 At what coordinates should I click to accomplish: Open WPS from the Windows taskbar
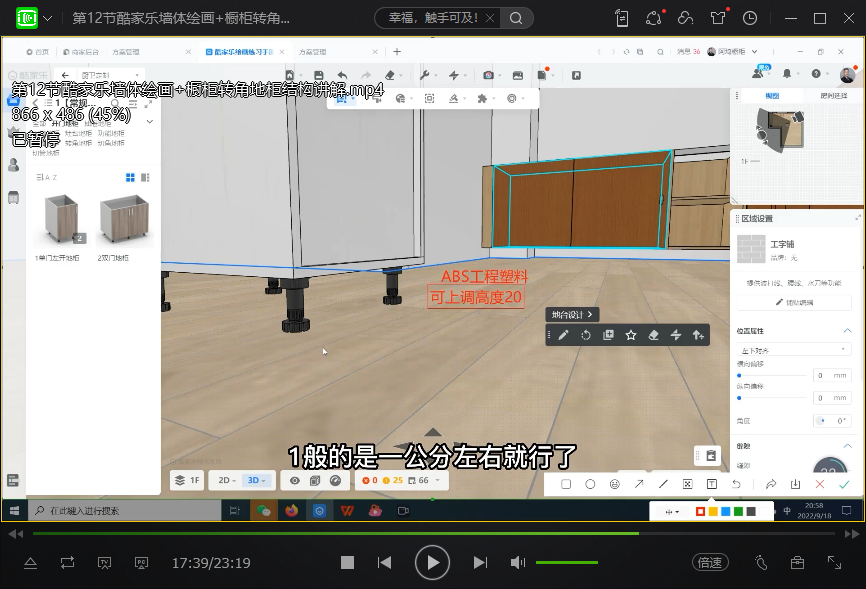click(x=347, y=511)
